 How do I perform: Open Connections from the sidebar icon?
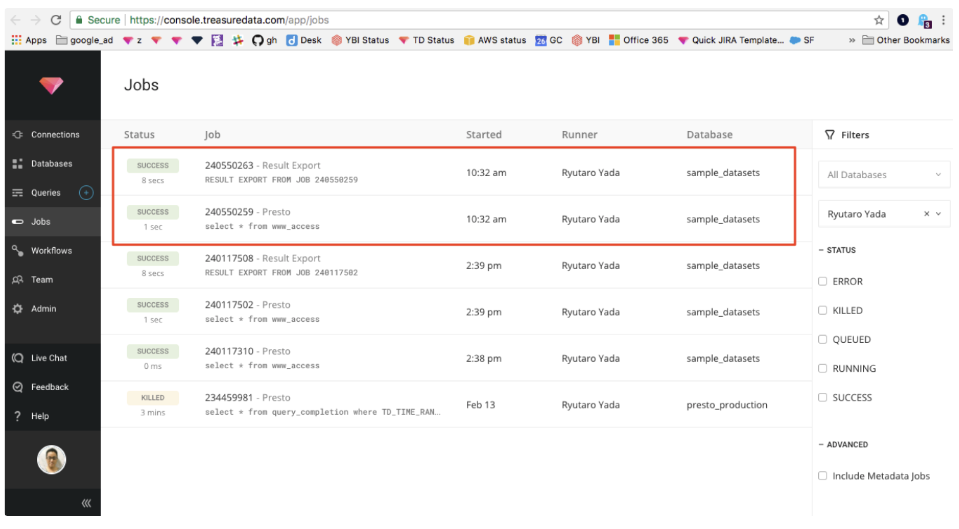(17, 135)
